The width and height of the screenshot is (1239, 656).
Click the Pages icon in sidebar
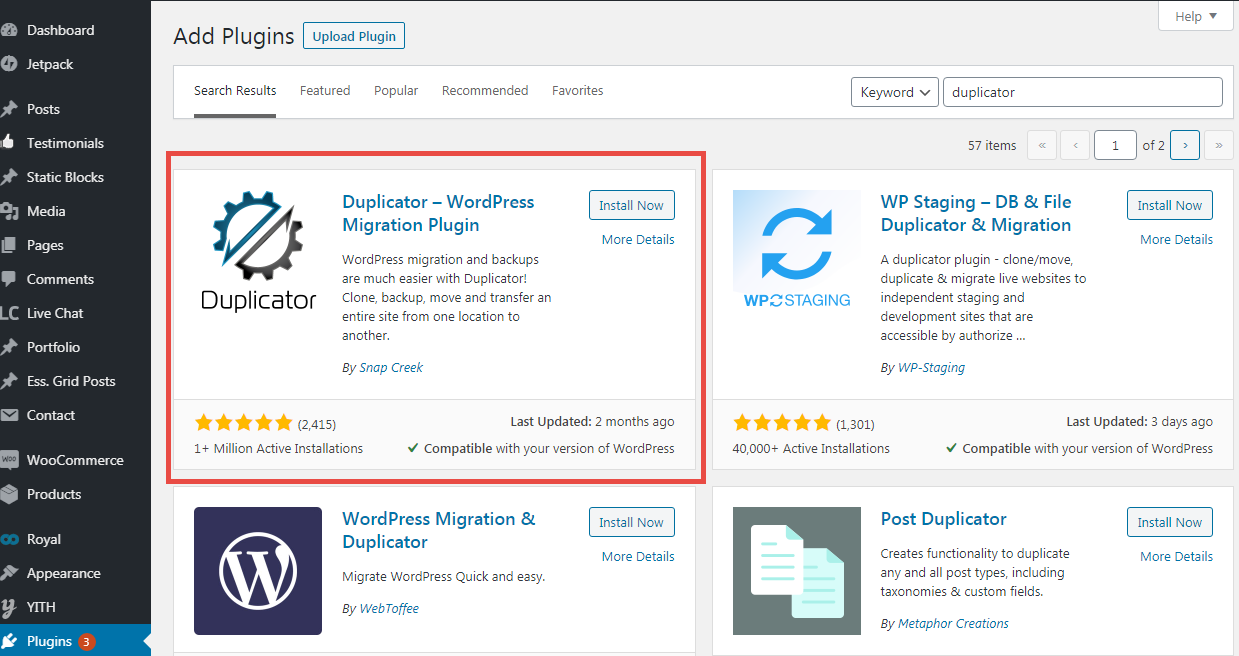coord(8,245)
